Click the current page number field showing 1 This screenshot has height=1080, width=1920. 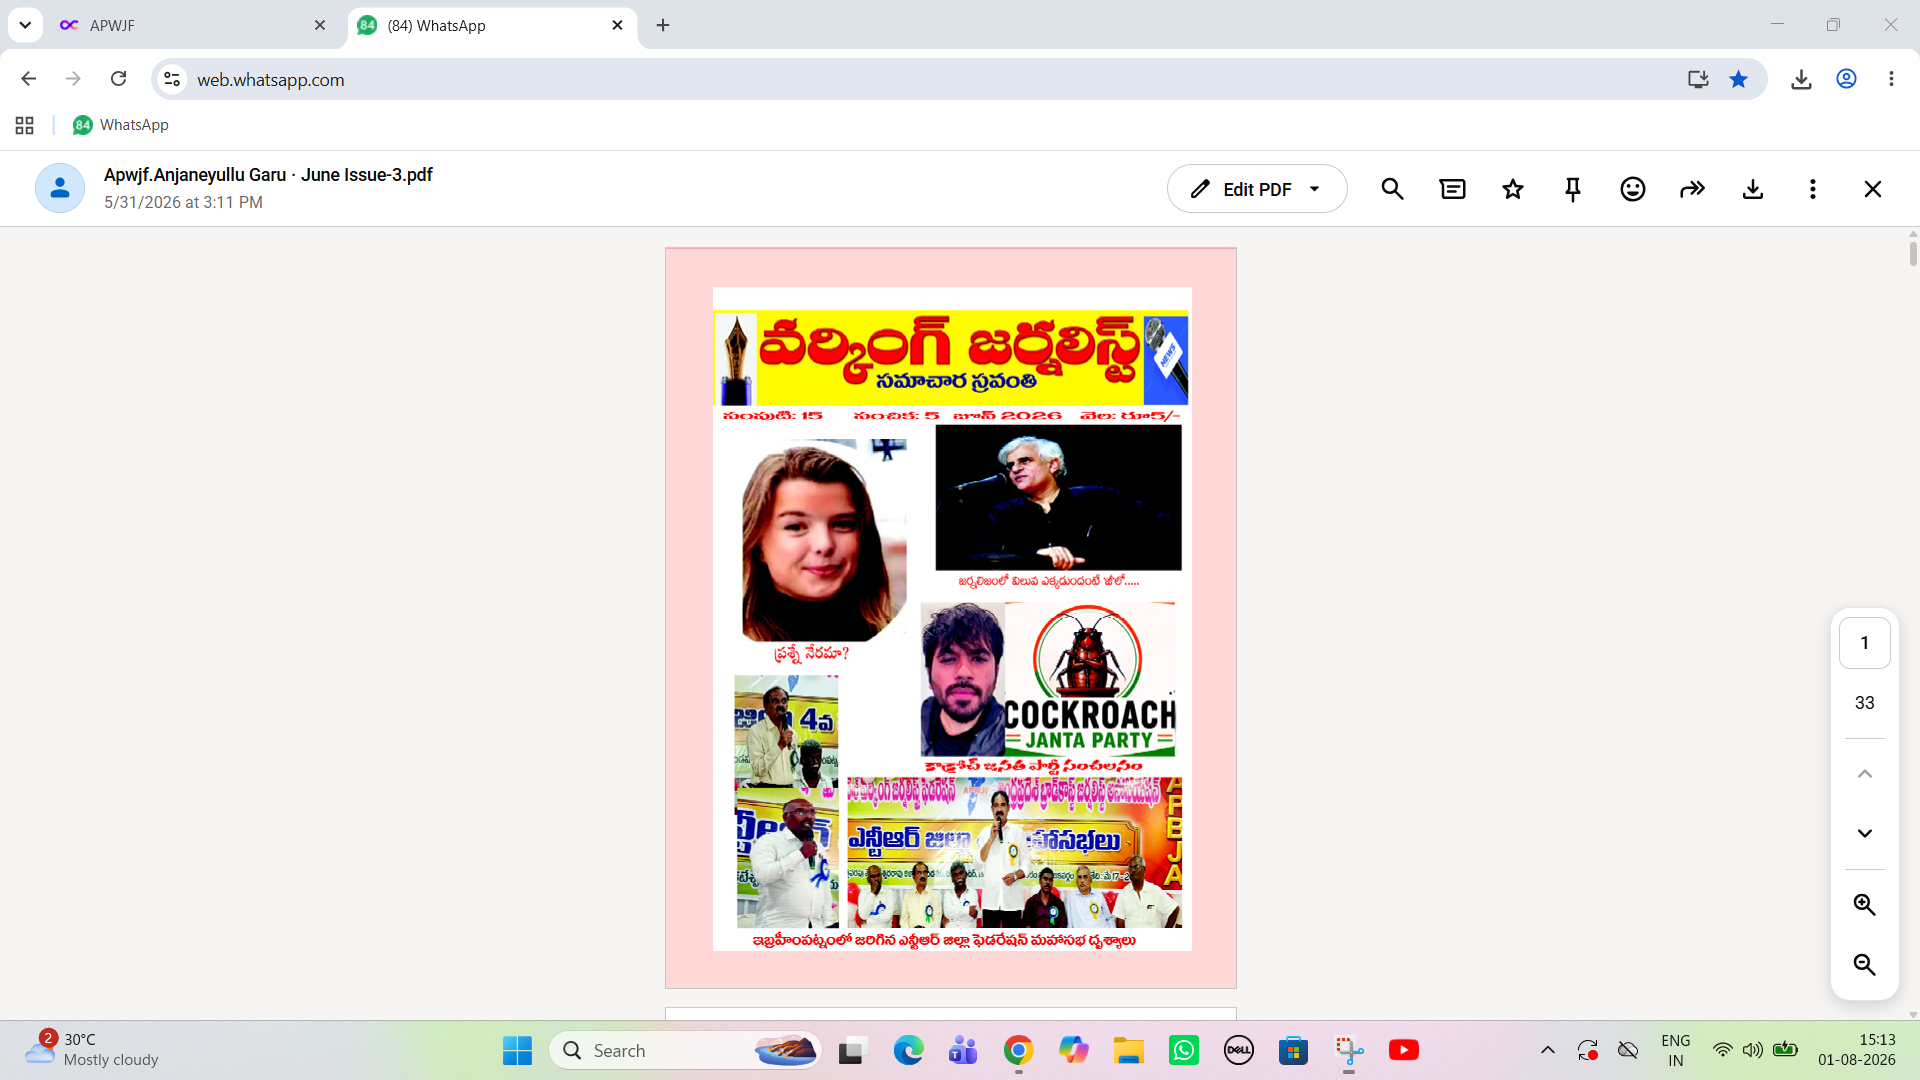click(x=1864, y=643)
